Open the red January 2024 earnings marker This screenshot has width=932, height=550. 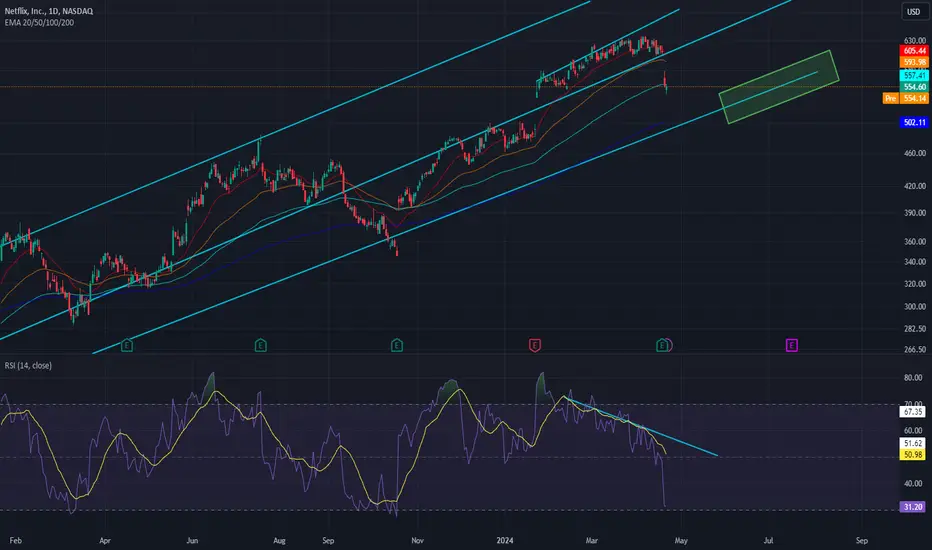click(534, 345)
